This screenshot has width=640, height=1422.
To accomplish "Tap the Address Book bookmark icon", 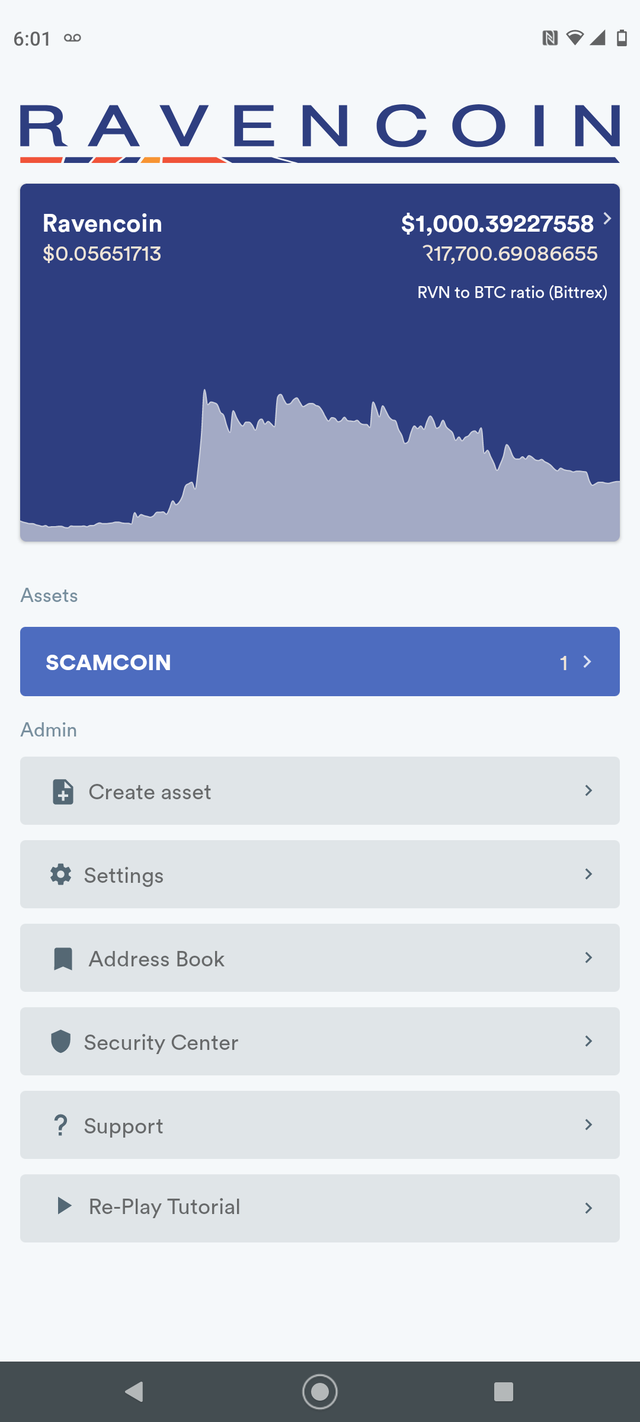I will (63, 959).
